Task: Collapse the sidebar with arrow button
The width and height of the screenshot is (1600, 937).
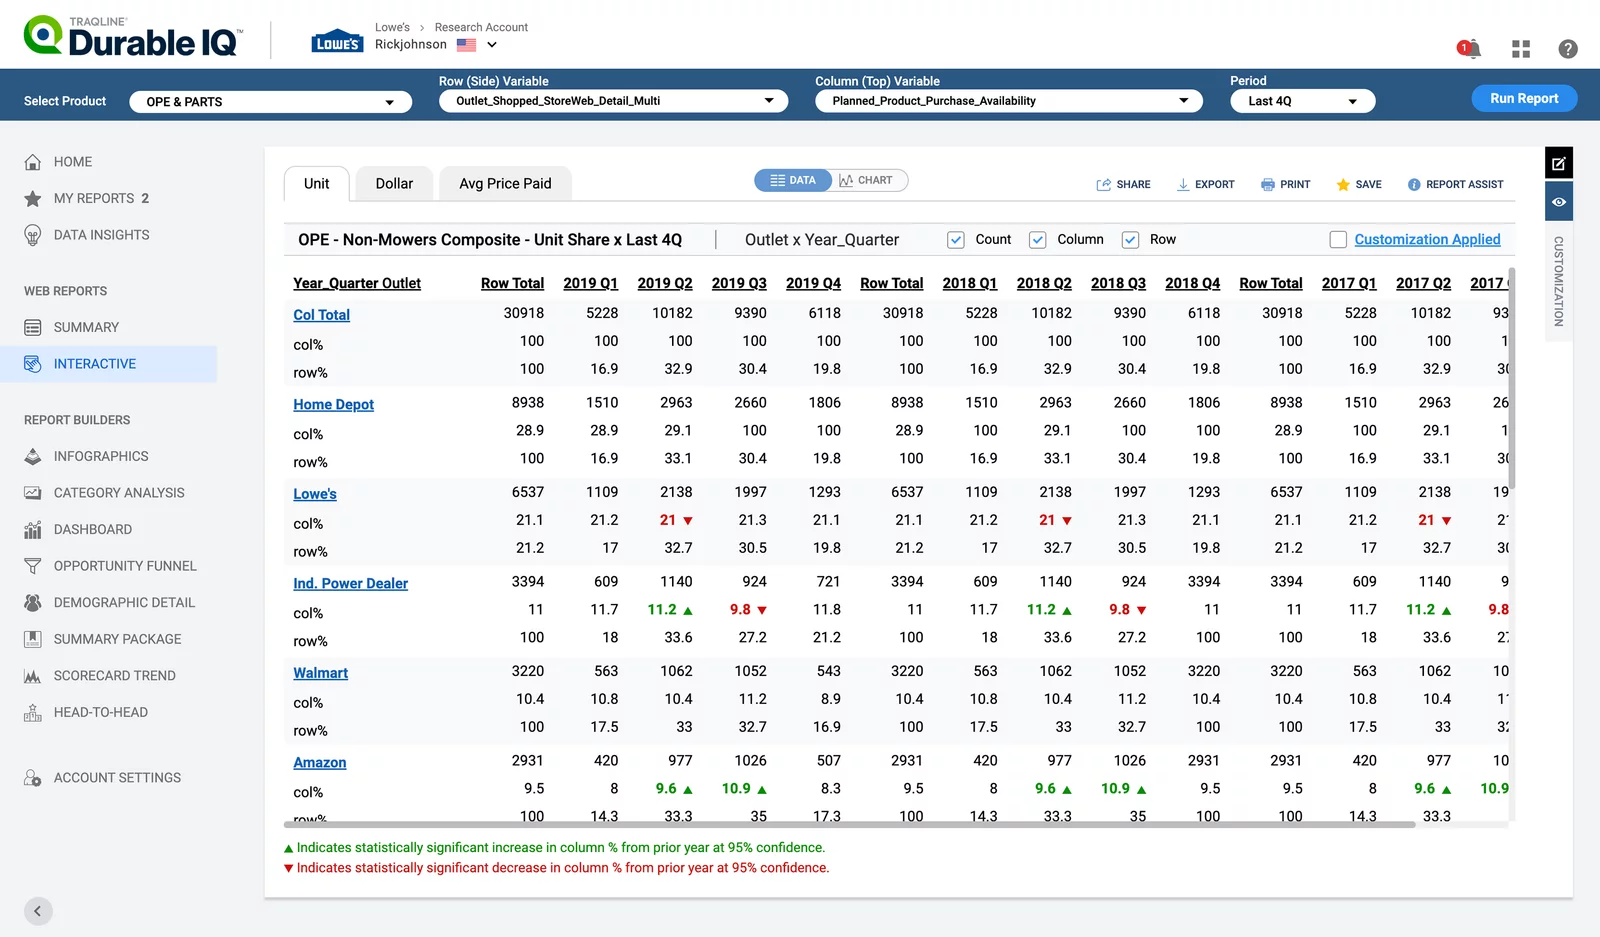Action: 38,911
